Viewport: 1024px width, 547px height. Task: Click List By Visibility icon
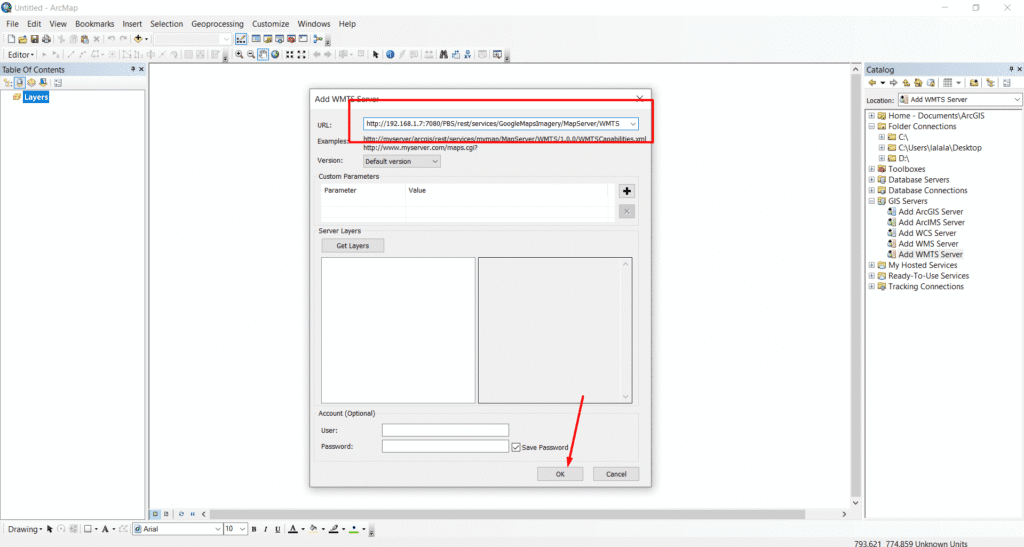click(31, 83)
